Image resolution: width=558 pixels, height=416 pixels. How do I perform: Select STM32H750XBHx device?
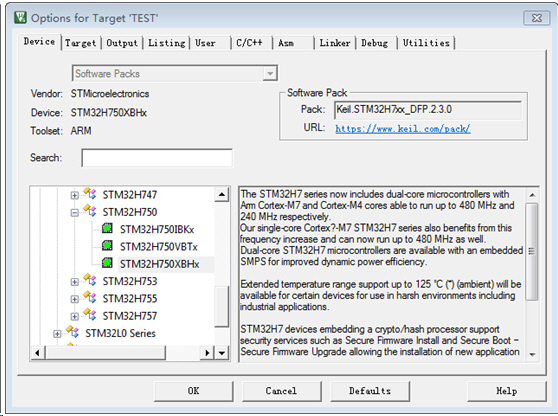(159, 264)
